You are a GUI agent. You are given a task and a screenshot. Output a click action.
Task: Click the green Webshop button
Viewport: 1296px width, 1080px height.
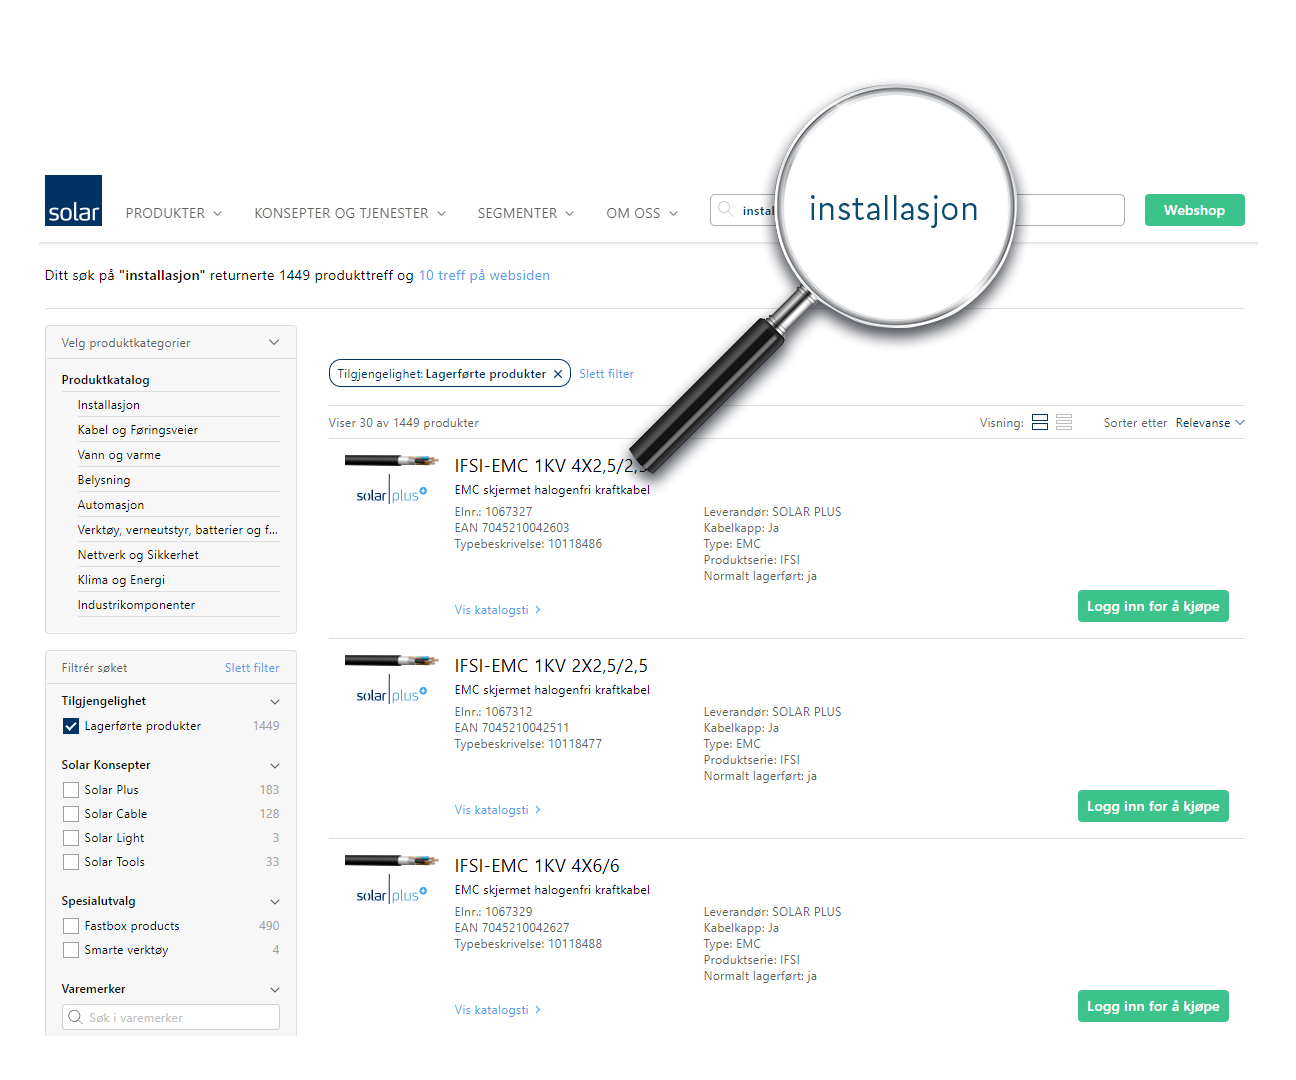tap(1194, 210)
